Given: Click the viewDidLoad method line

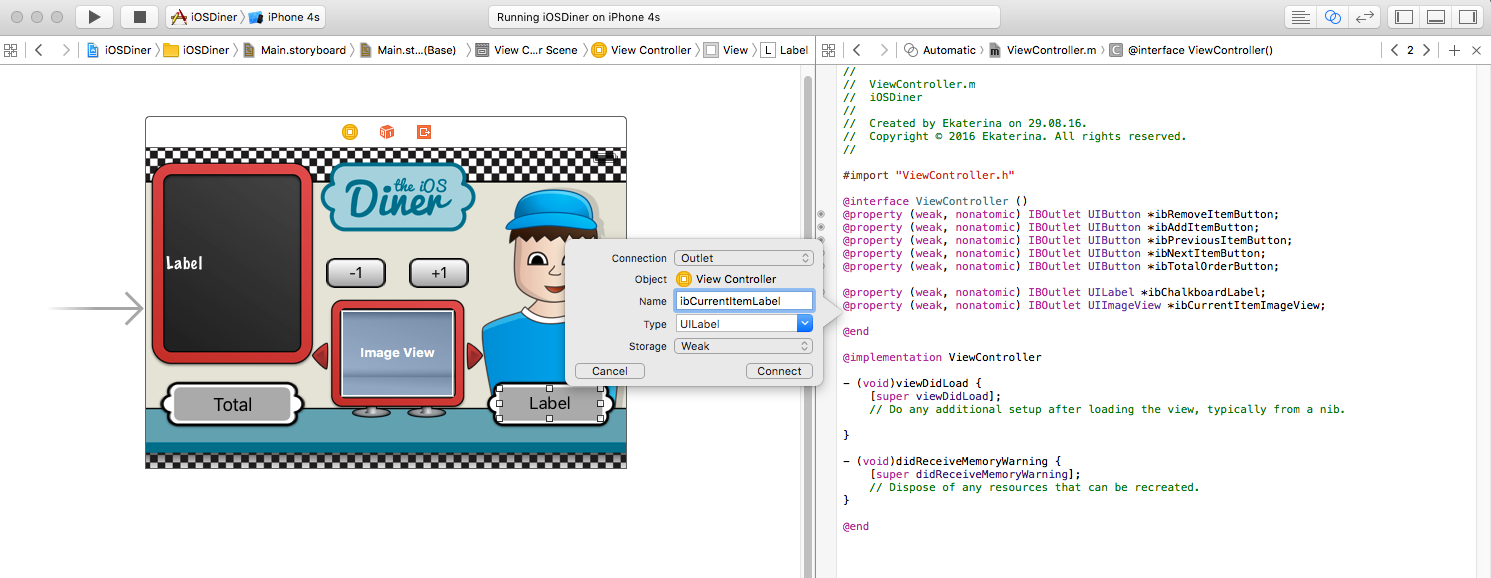Looking at the screenshot, I should (913, 383).
